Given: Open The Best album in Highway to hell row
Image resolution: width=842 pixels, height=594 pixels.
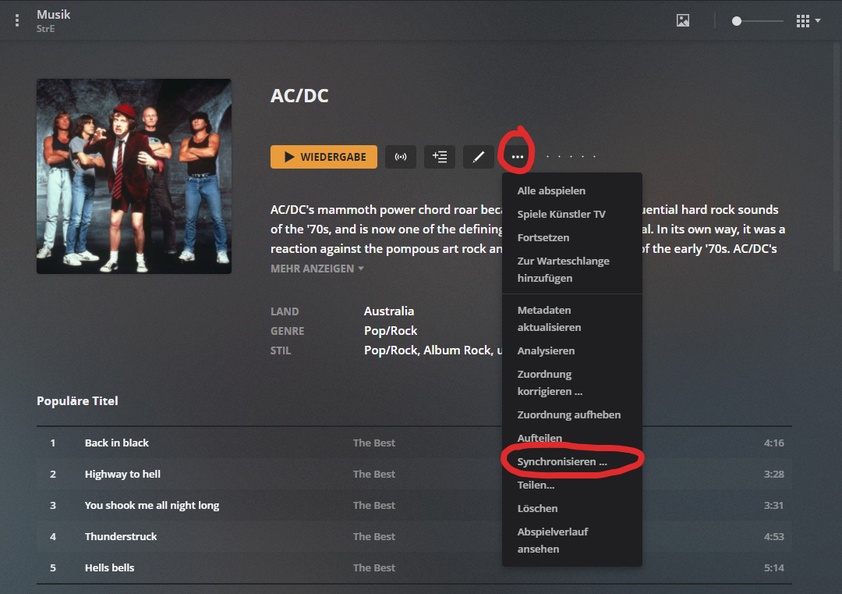Looking at the screenshot, I should pos(374,474).
